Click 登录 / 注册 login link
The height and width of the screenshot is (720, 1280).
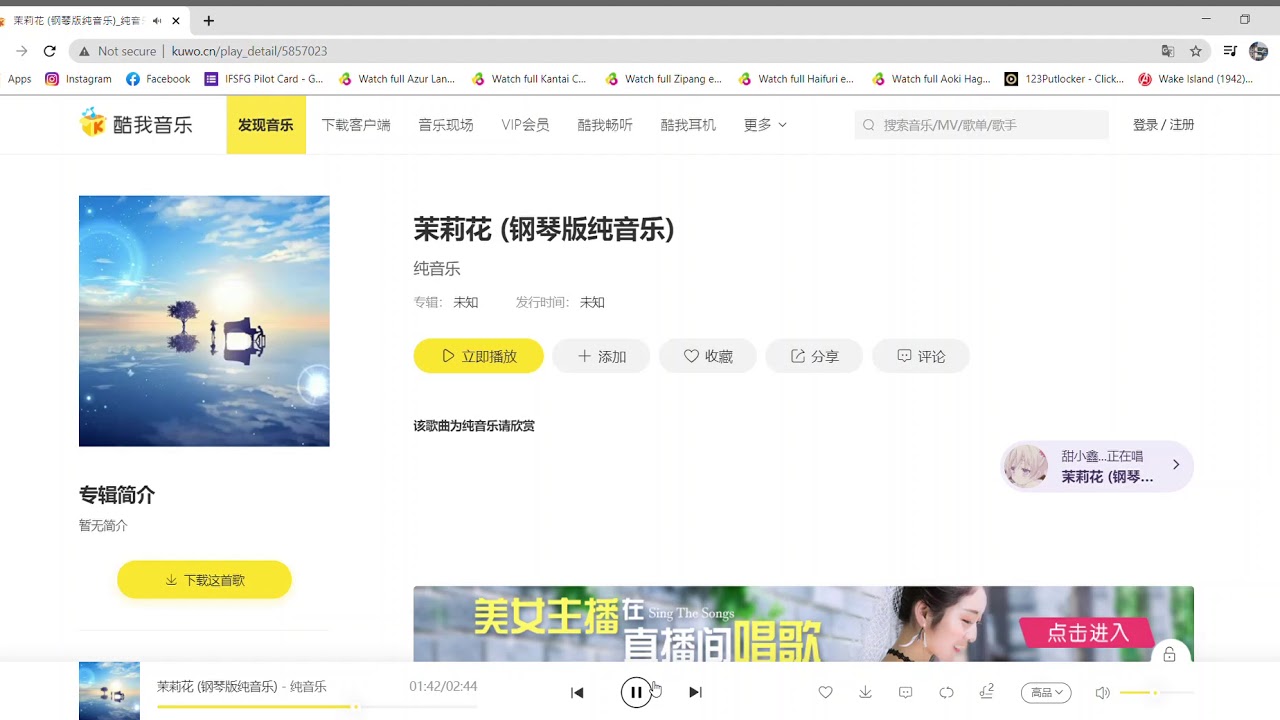click(1163, 125)
